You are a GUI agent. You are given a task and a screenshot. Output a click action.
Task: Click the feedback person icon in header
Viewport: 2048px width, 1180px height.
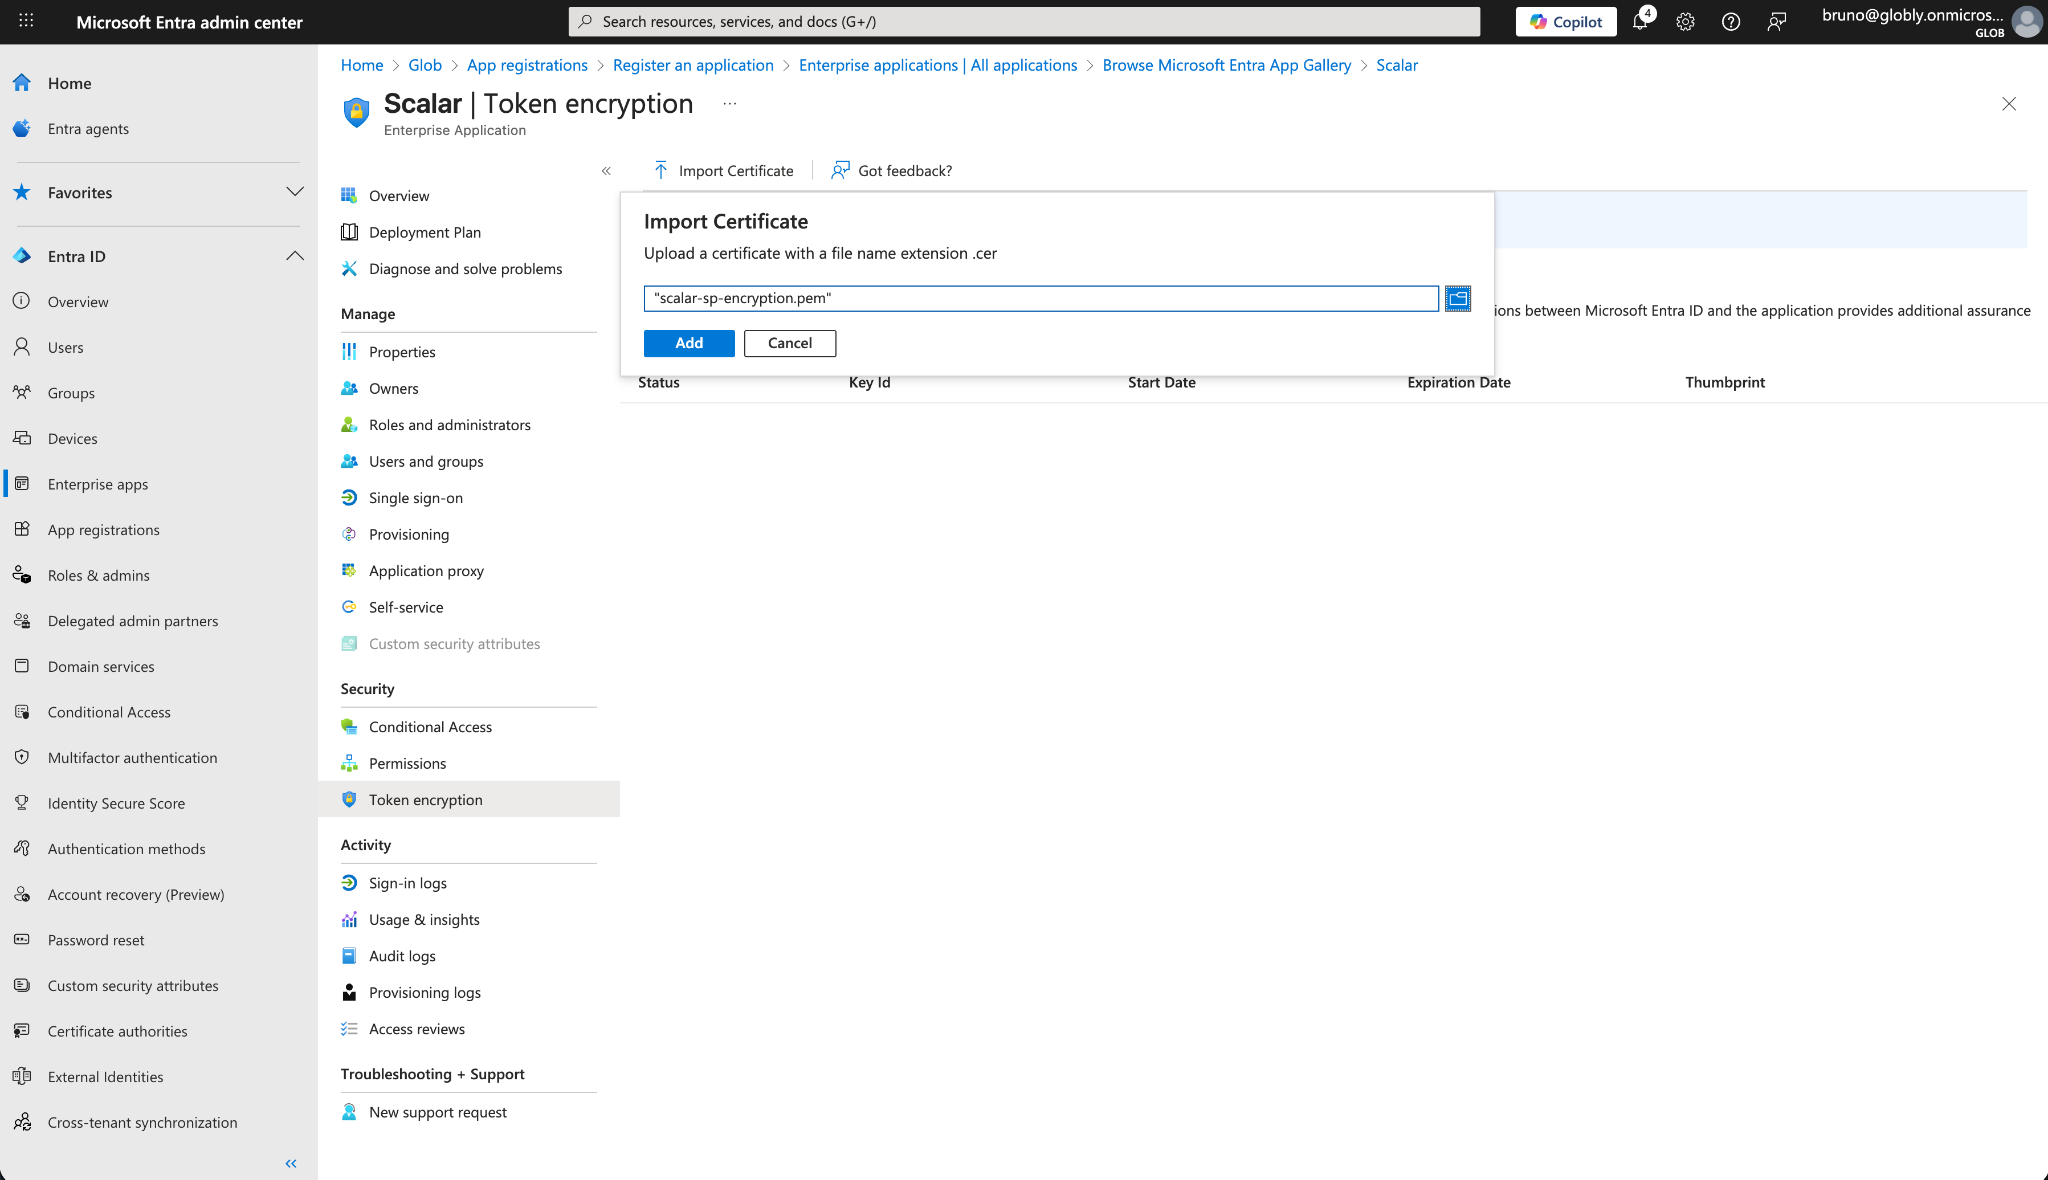1776,22
